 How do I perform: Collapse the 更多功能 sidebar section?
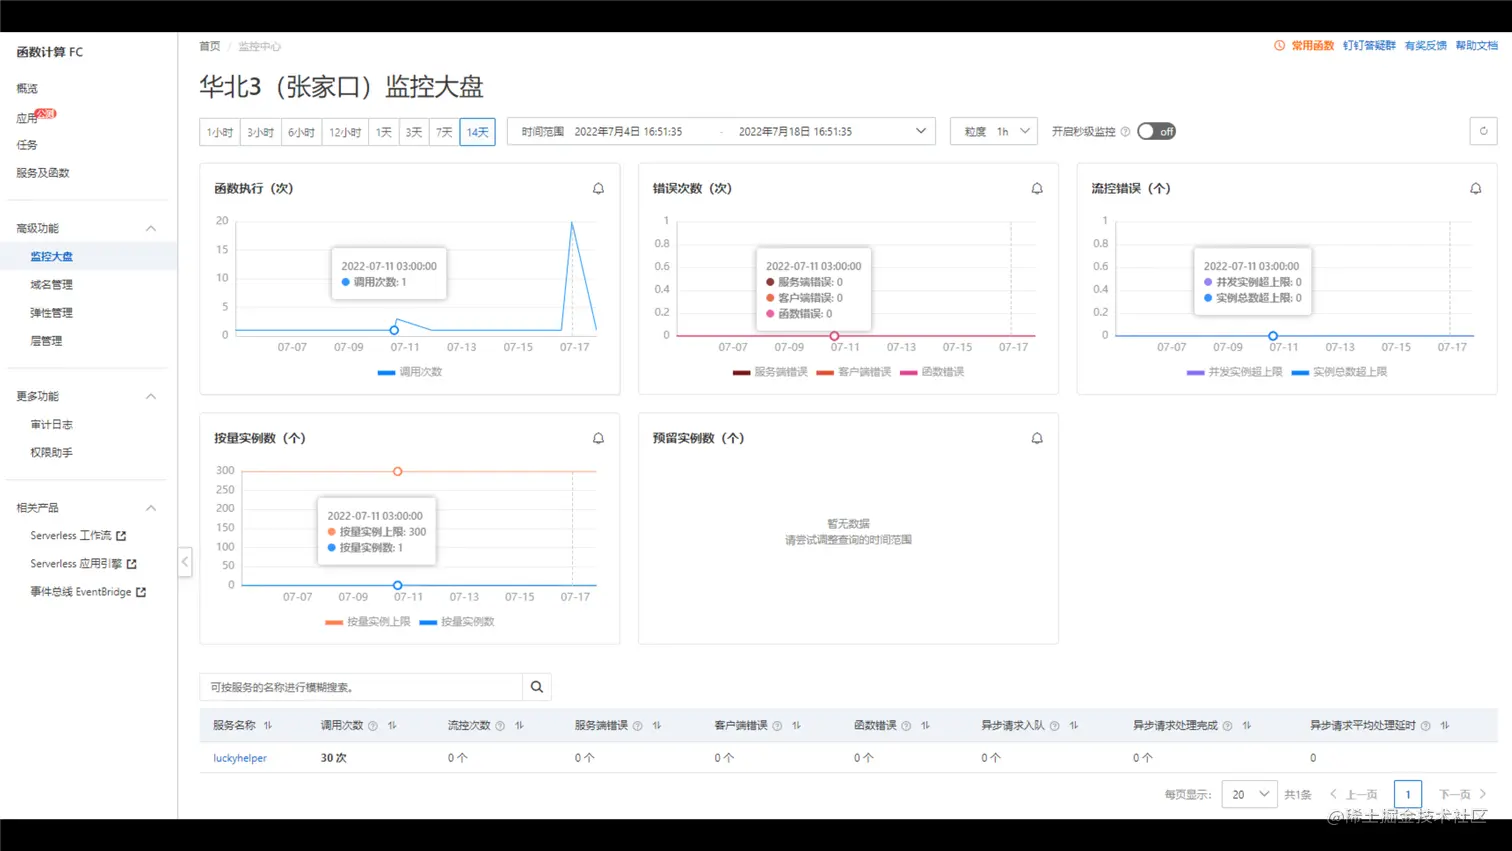(x=151, y=396)
